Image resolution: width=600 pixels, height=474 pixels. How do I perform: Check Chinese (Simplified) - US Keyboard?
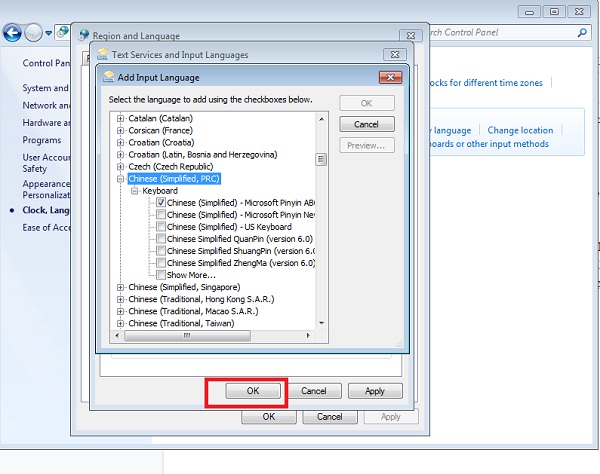[x=161, y=227]
